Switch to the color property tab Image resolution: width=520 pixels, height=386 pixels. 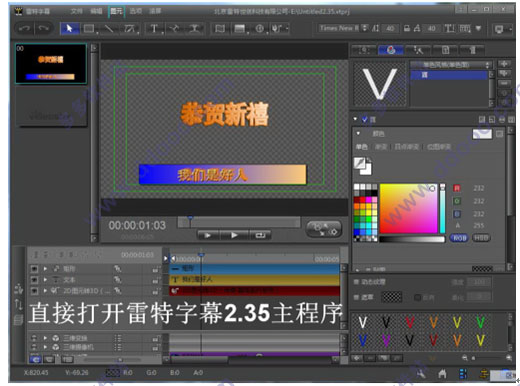[391, 50]
